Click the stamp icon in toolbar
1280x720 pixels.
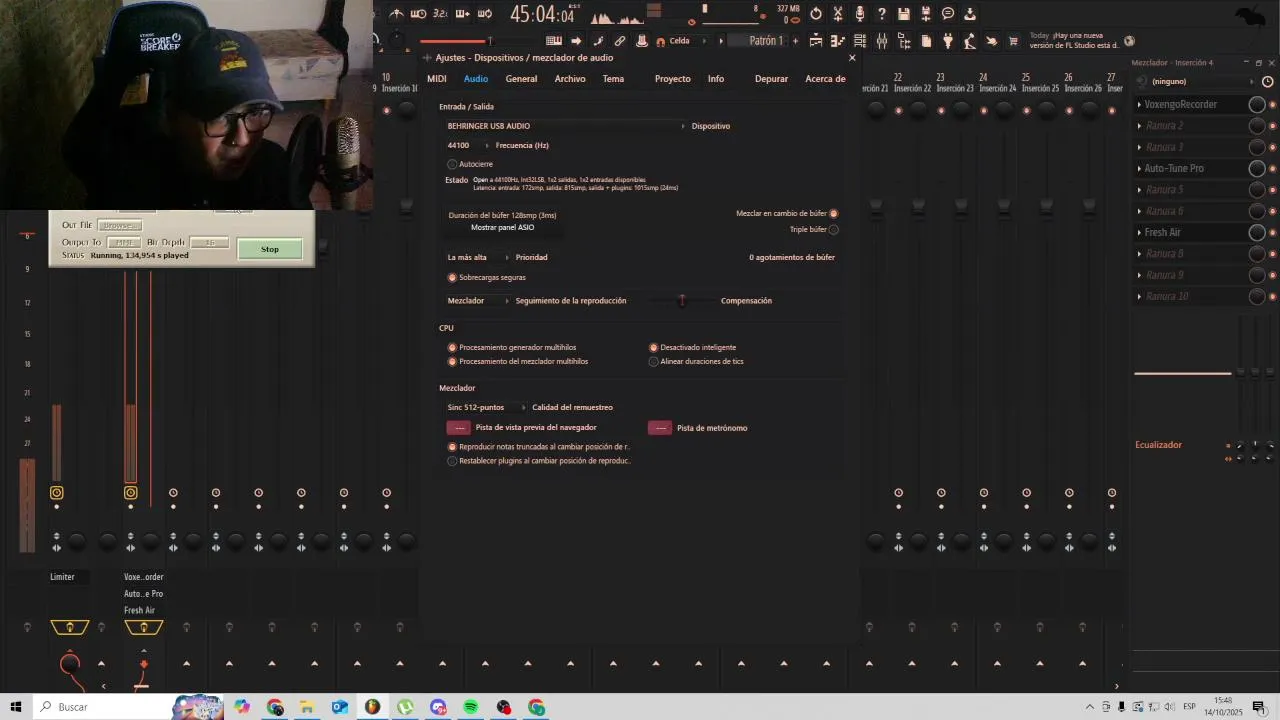click(x=642, y=41)
